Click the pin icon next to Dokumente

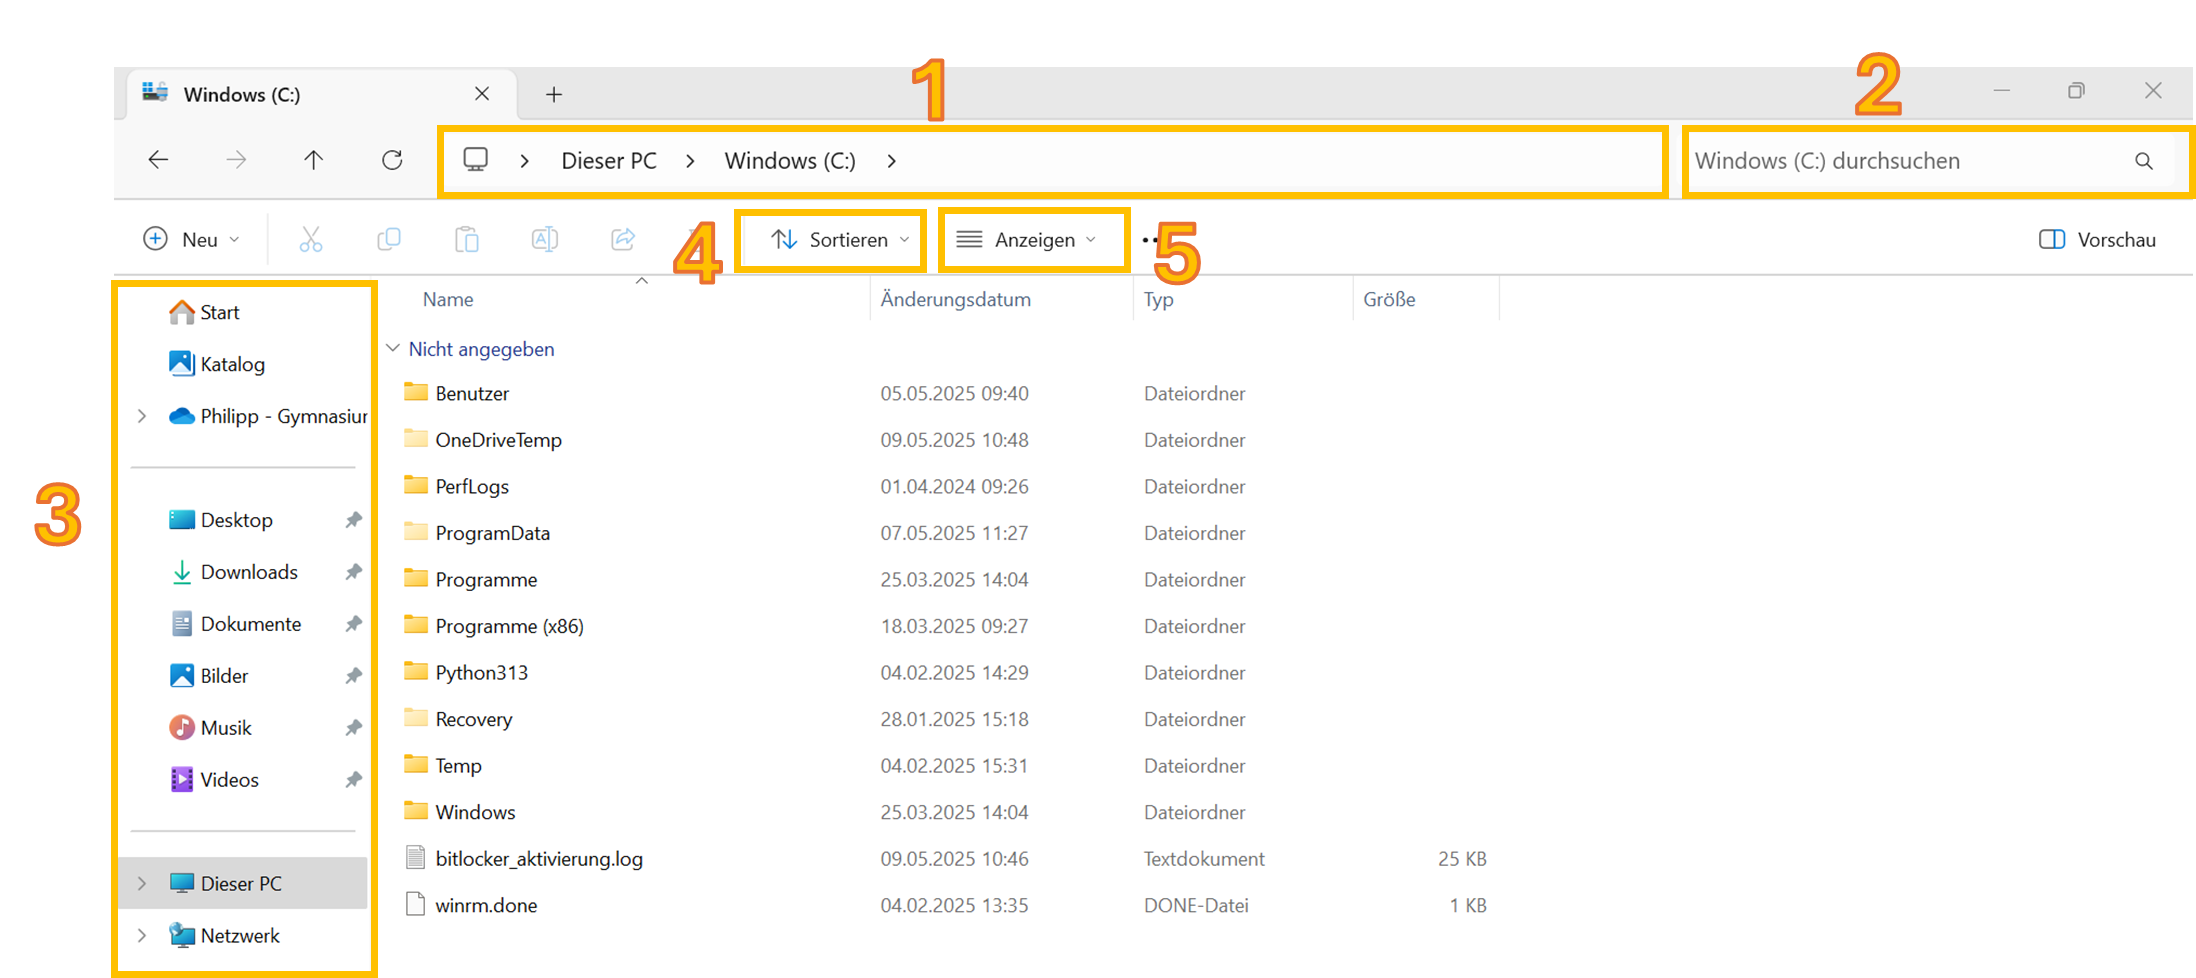point(353,624)
